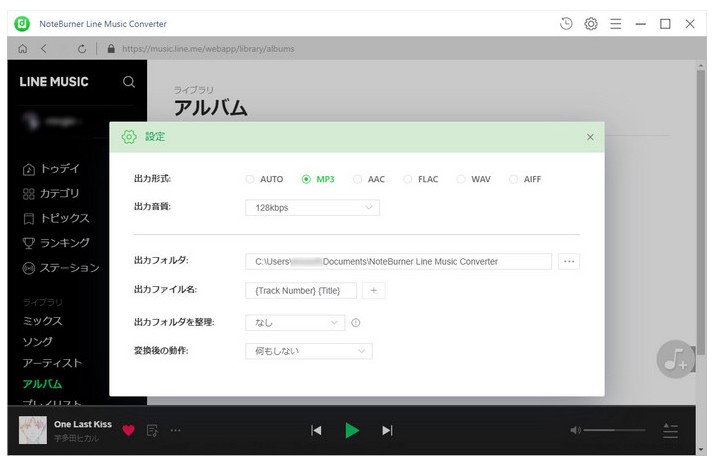Viewport: 716px width, 464px height.
Task: Open more options beside One Last Kiss
Action: [x=175, y=430]
